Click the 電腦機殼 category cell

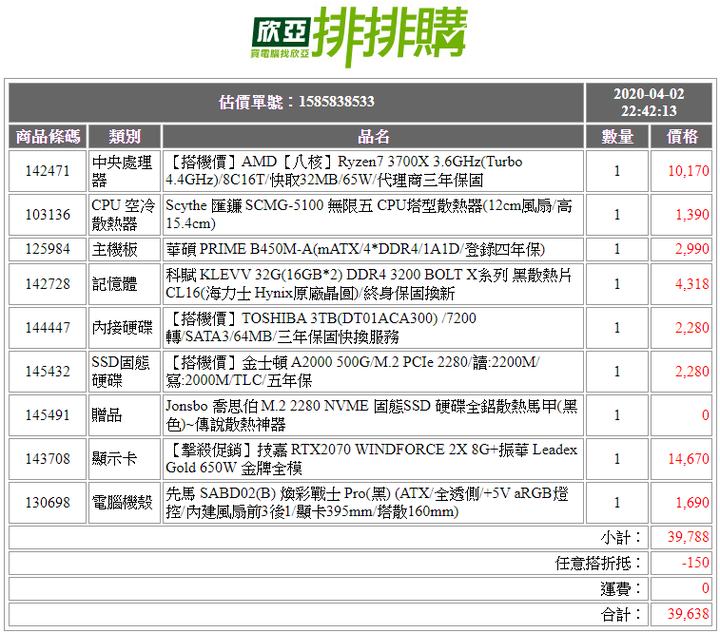click(x=124, y=503)
